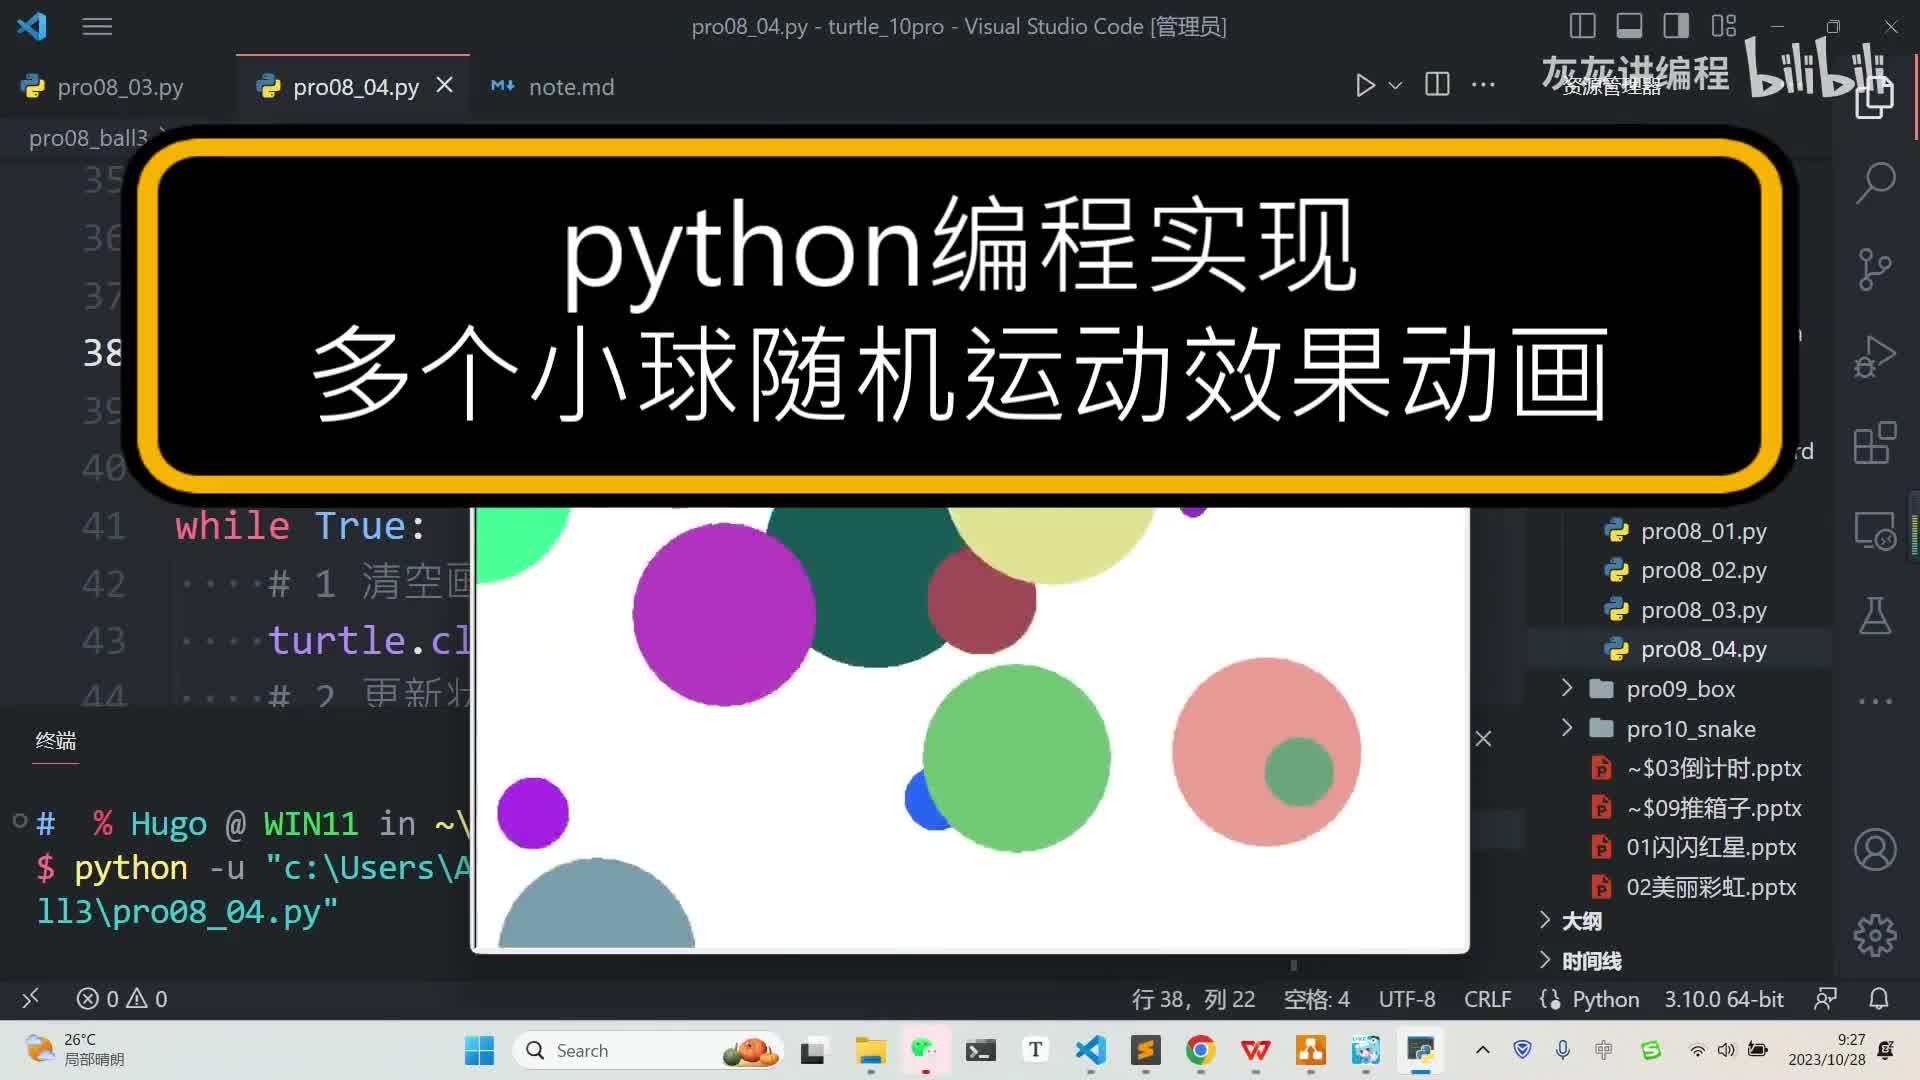This screenshot has height=1080, width=1920.
Task: Open Testing flask view icon
Action: (x=1875, y=616)
